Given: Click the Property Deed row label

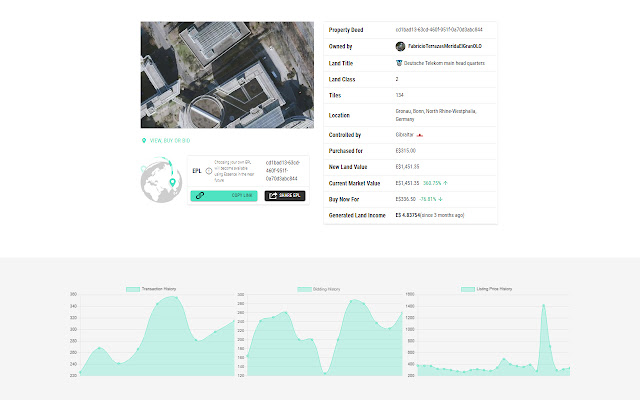Looking at the screenshot, I should (x=346, y=30).
